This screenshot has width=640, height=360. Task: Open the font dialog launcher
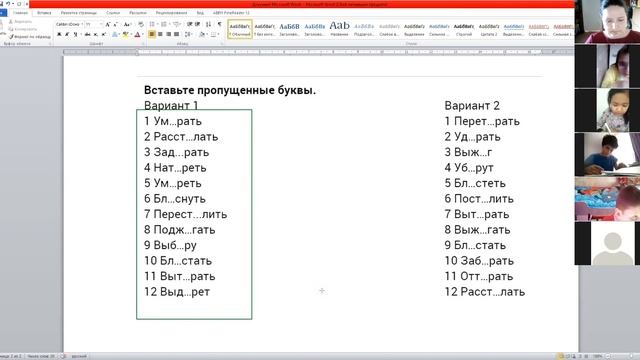click(x=143, y=43)
